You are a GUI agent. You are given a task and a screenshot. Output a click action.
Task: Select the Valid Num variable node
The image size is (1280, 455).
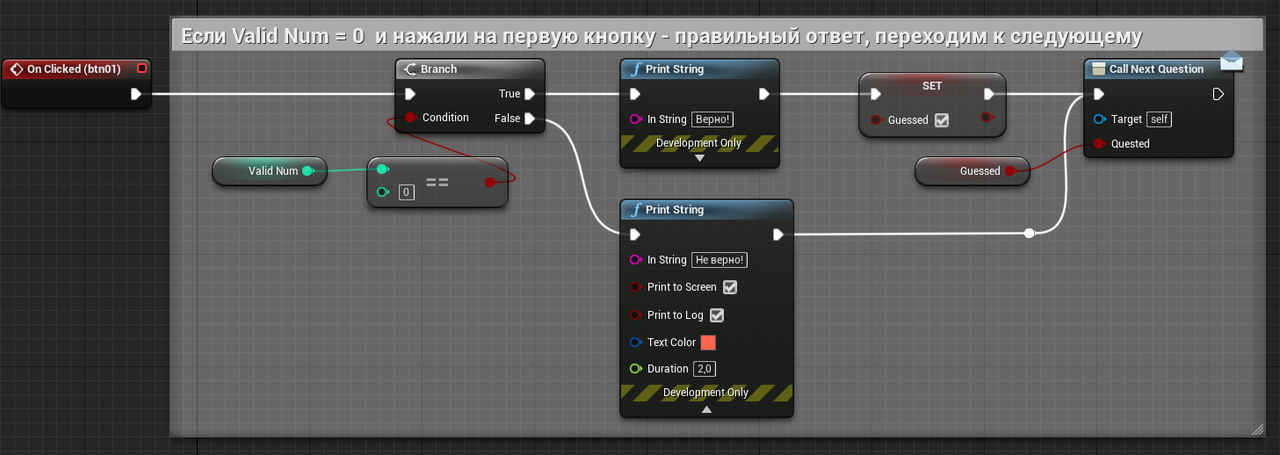[x=270, y=171]
